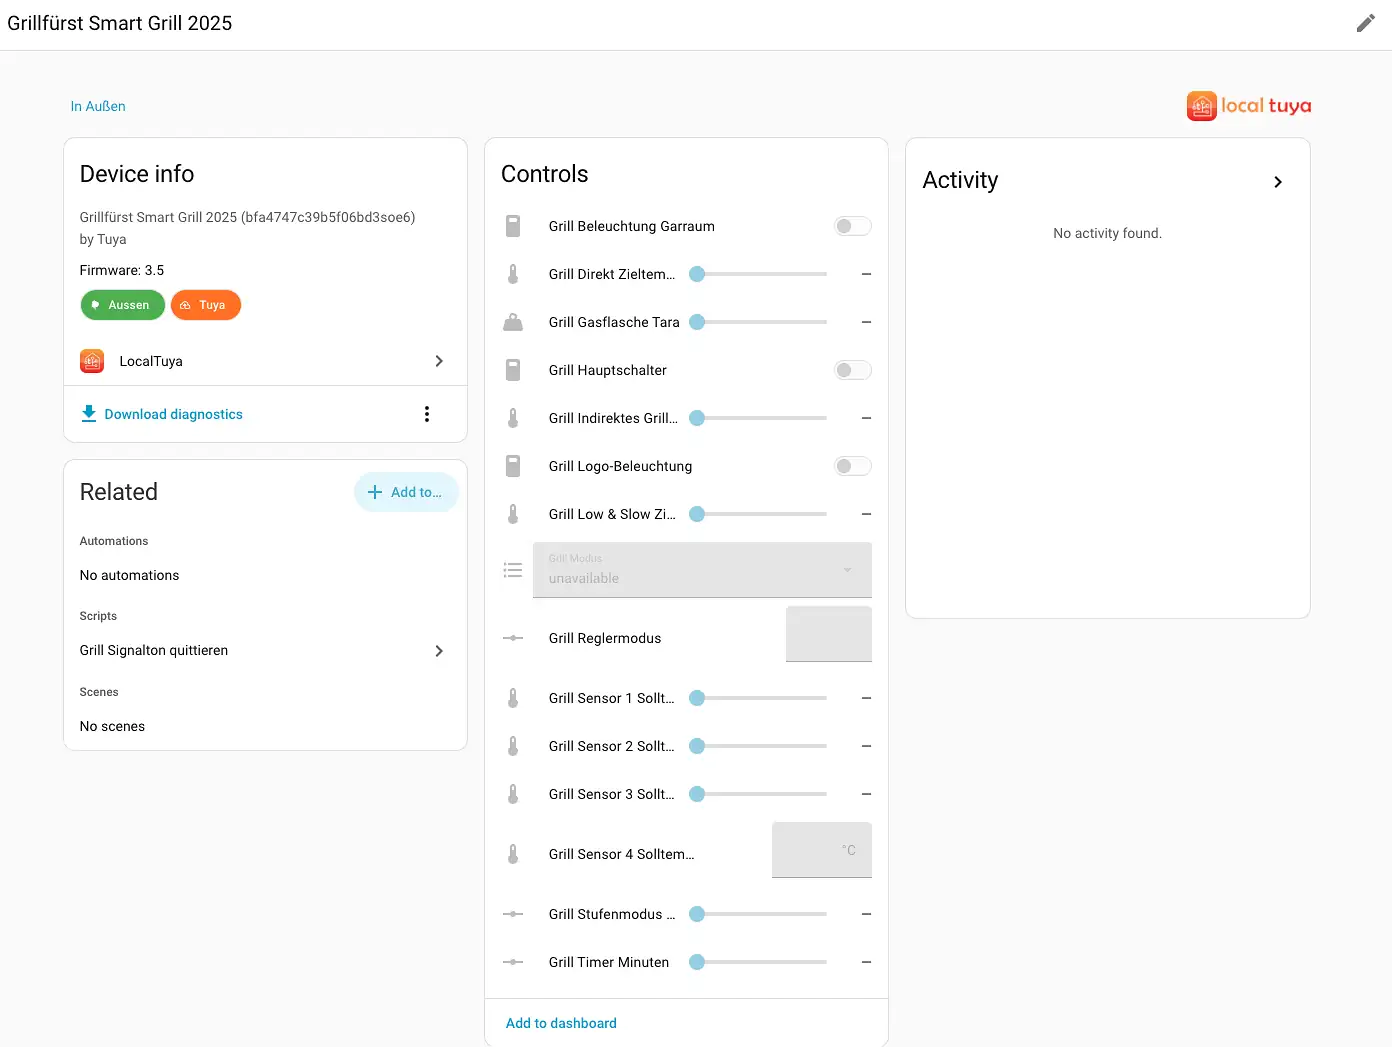Viewport: 1392px width, 1049px height.
Task: Click the Grill Hauptschalter switch icon
Action: pyautogui.click(x=513, y=370)
